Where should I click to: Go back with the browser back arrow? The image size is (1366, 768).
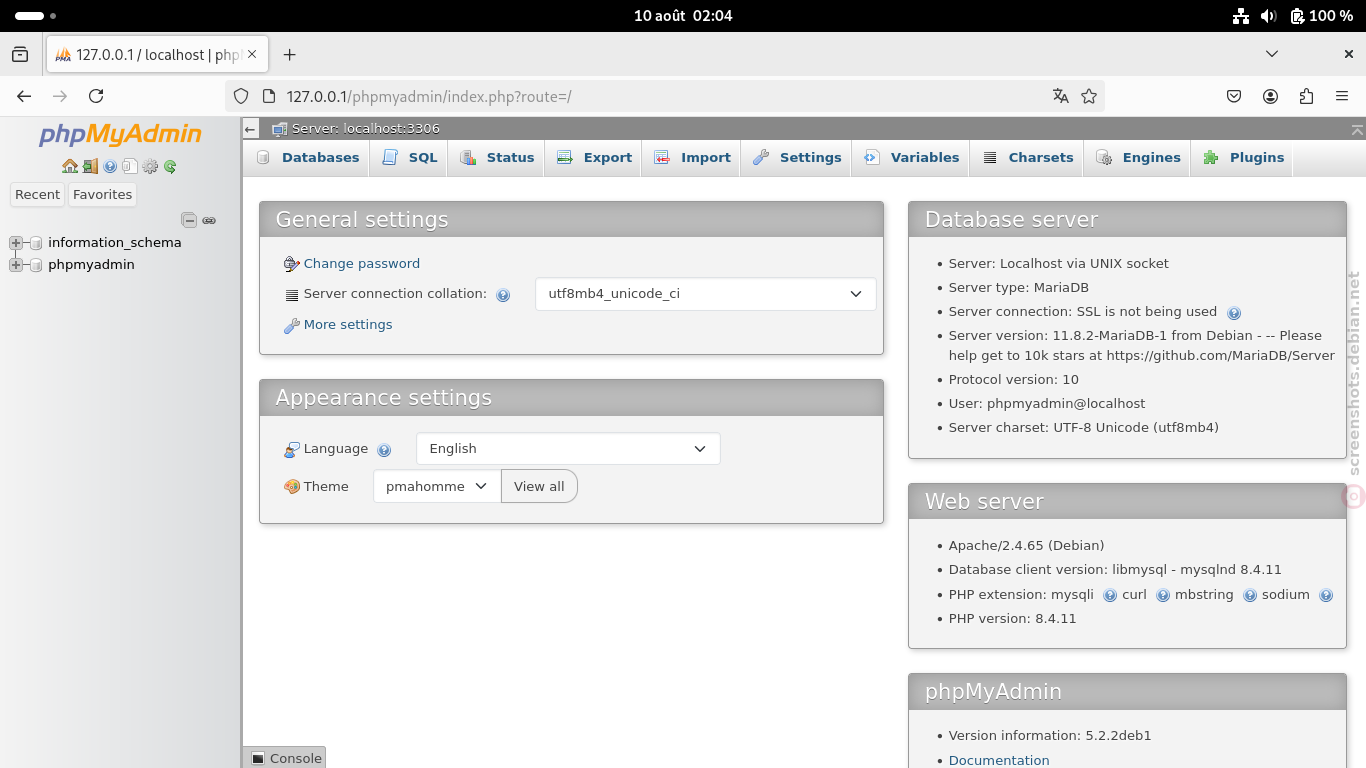pos(24,96)
